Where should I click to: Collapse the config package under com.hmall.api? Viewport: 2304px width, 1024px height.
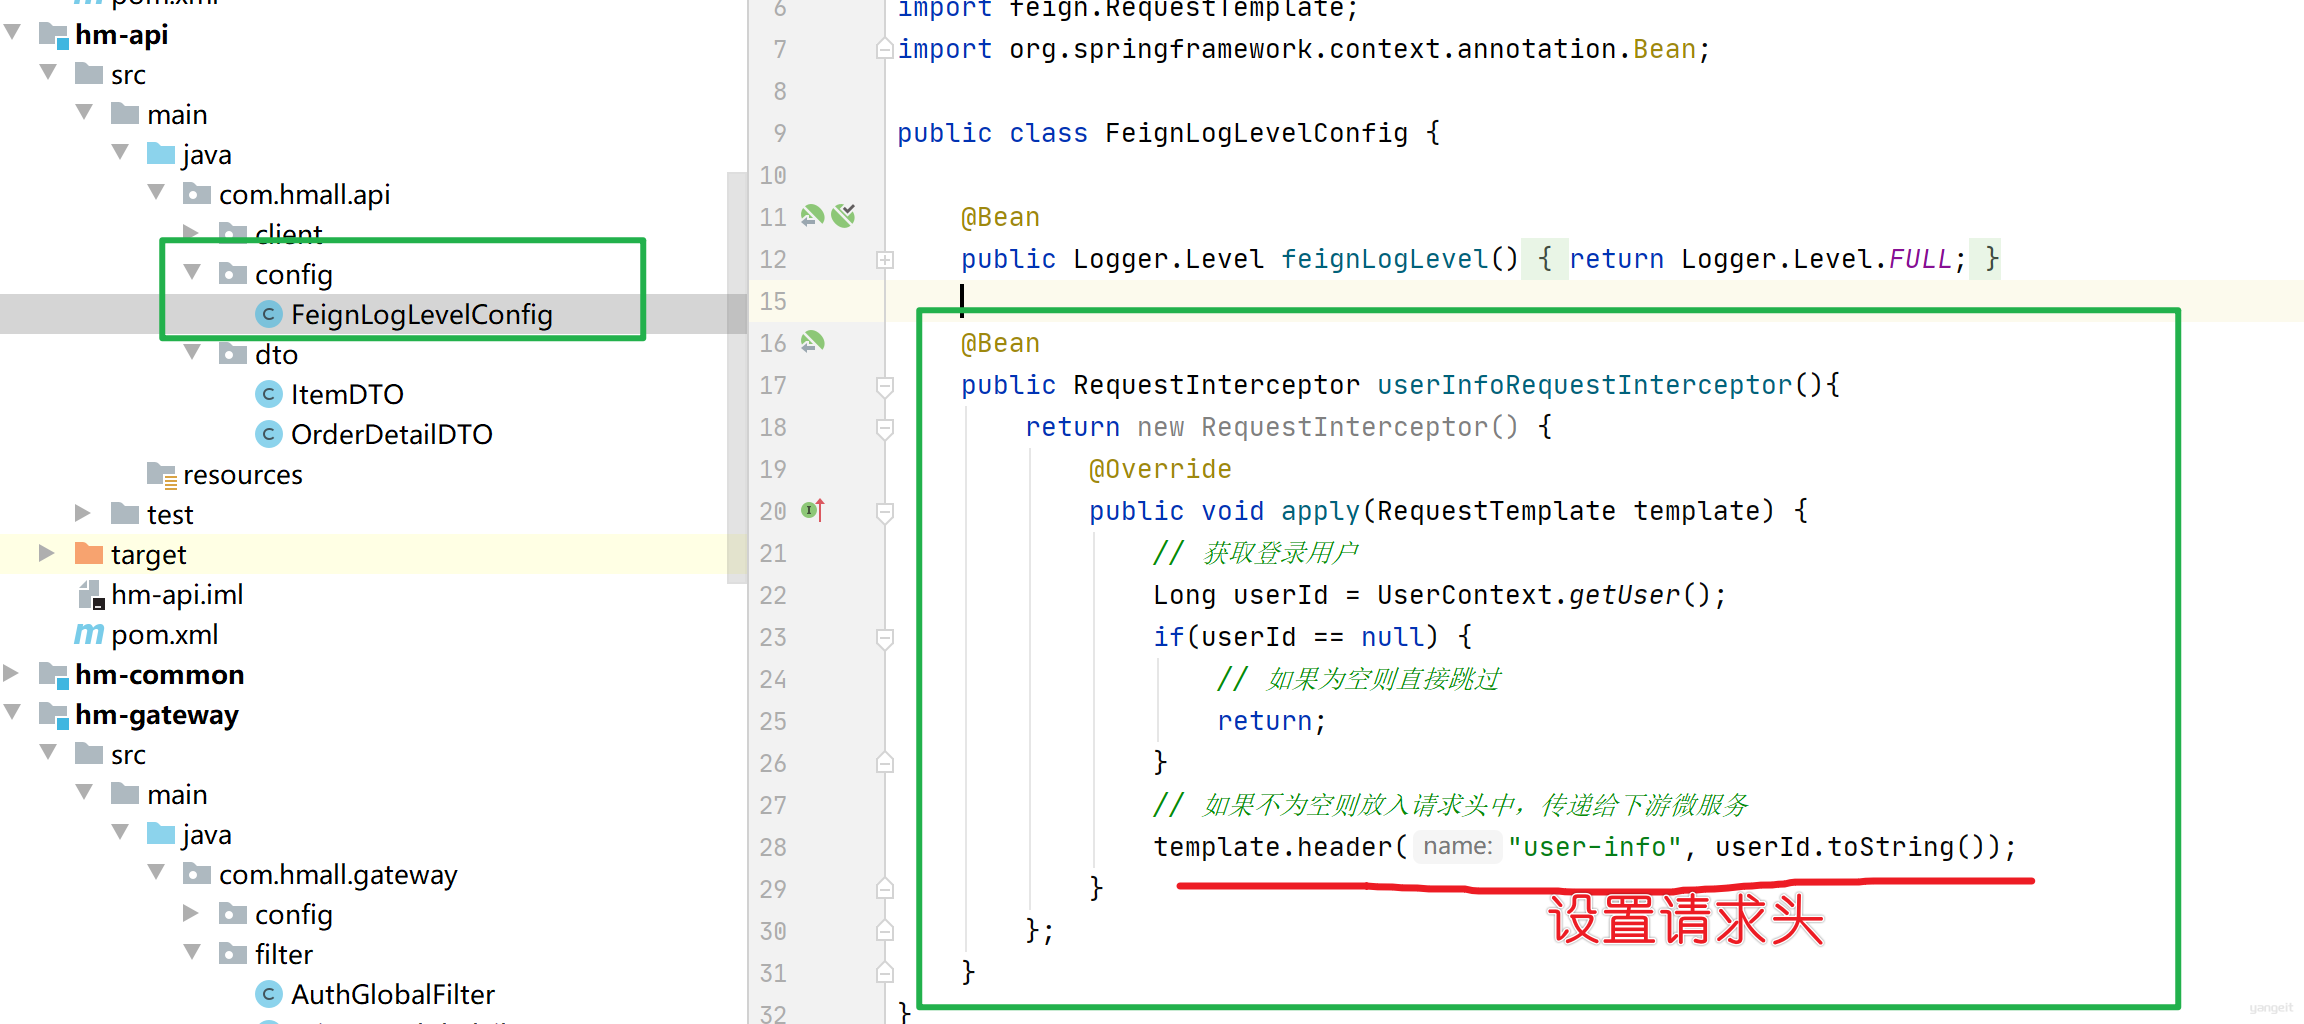pos(192,272)
